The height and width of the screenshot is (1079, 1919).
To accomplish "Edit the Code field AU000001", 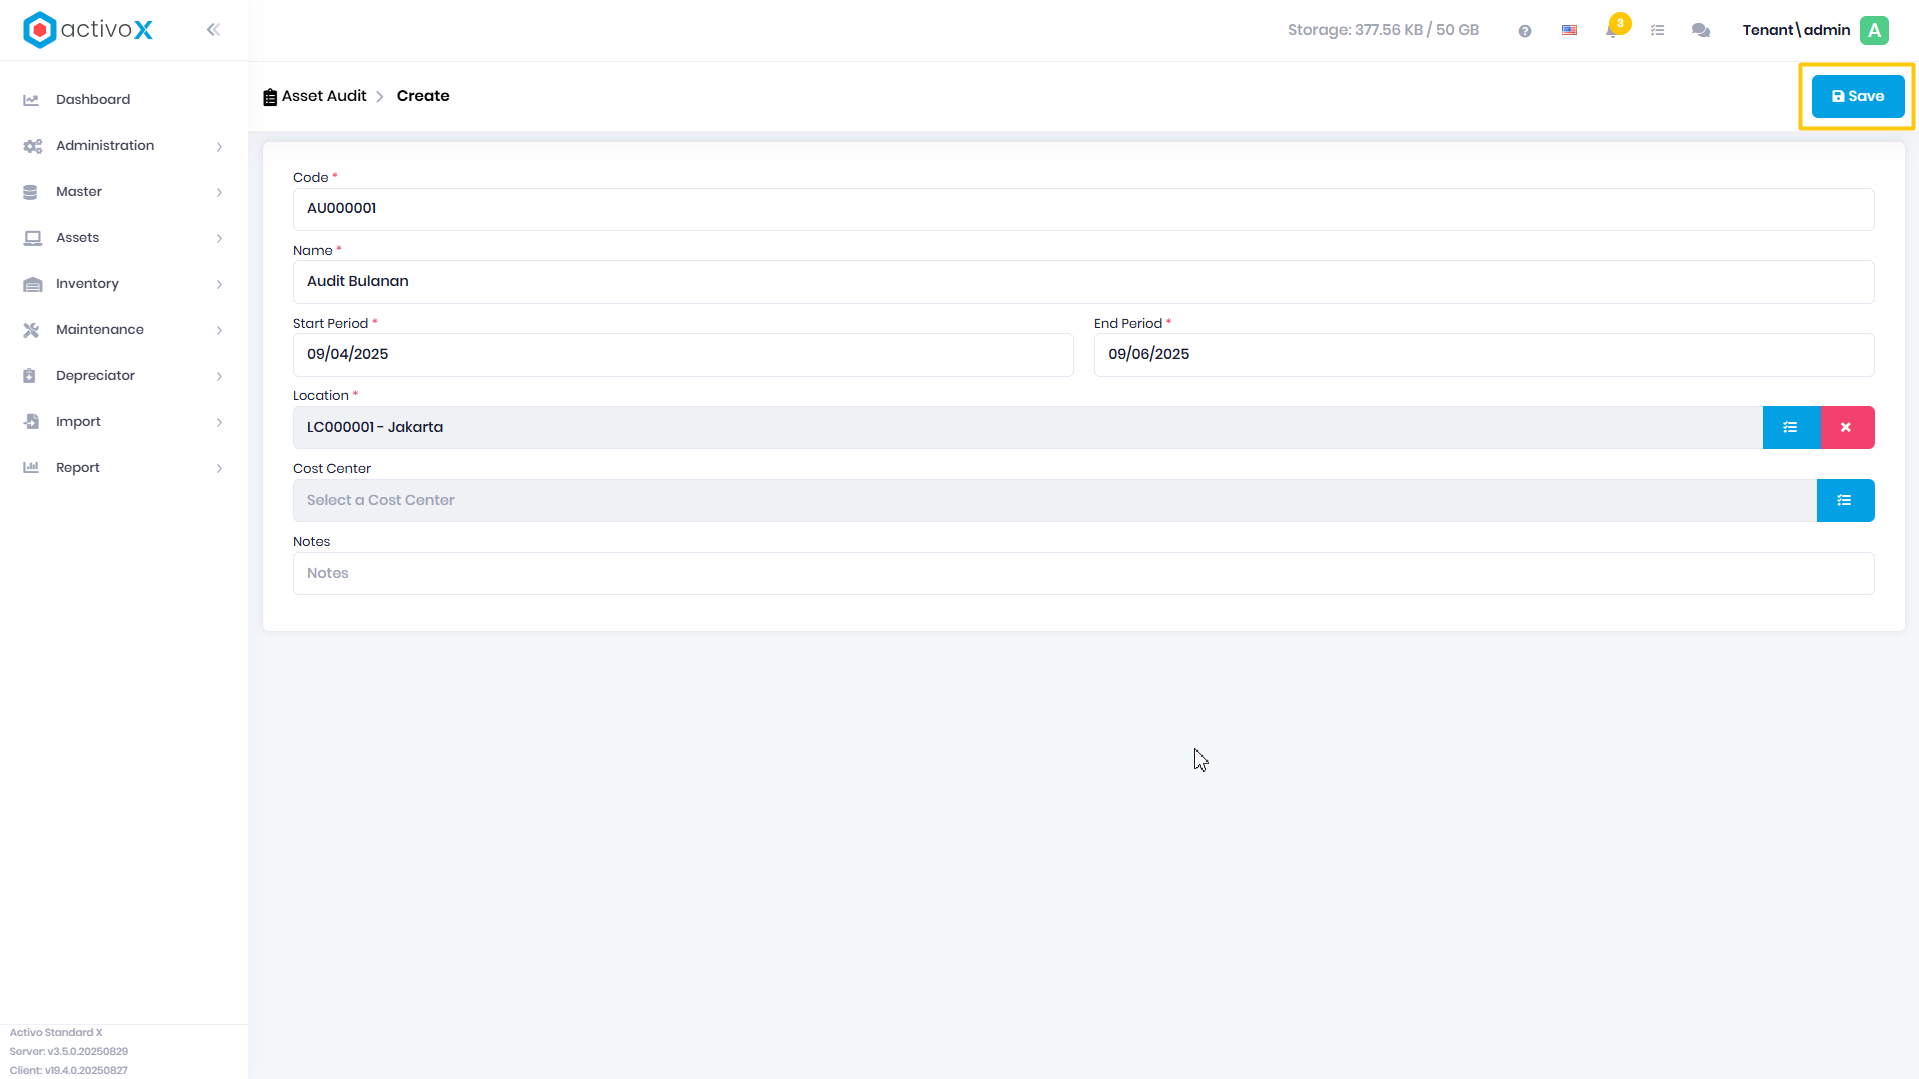I will point(1083,209).
